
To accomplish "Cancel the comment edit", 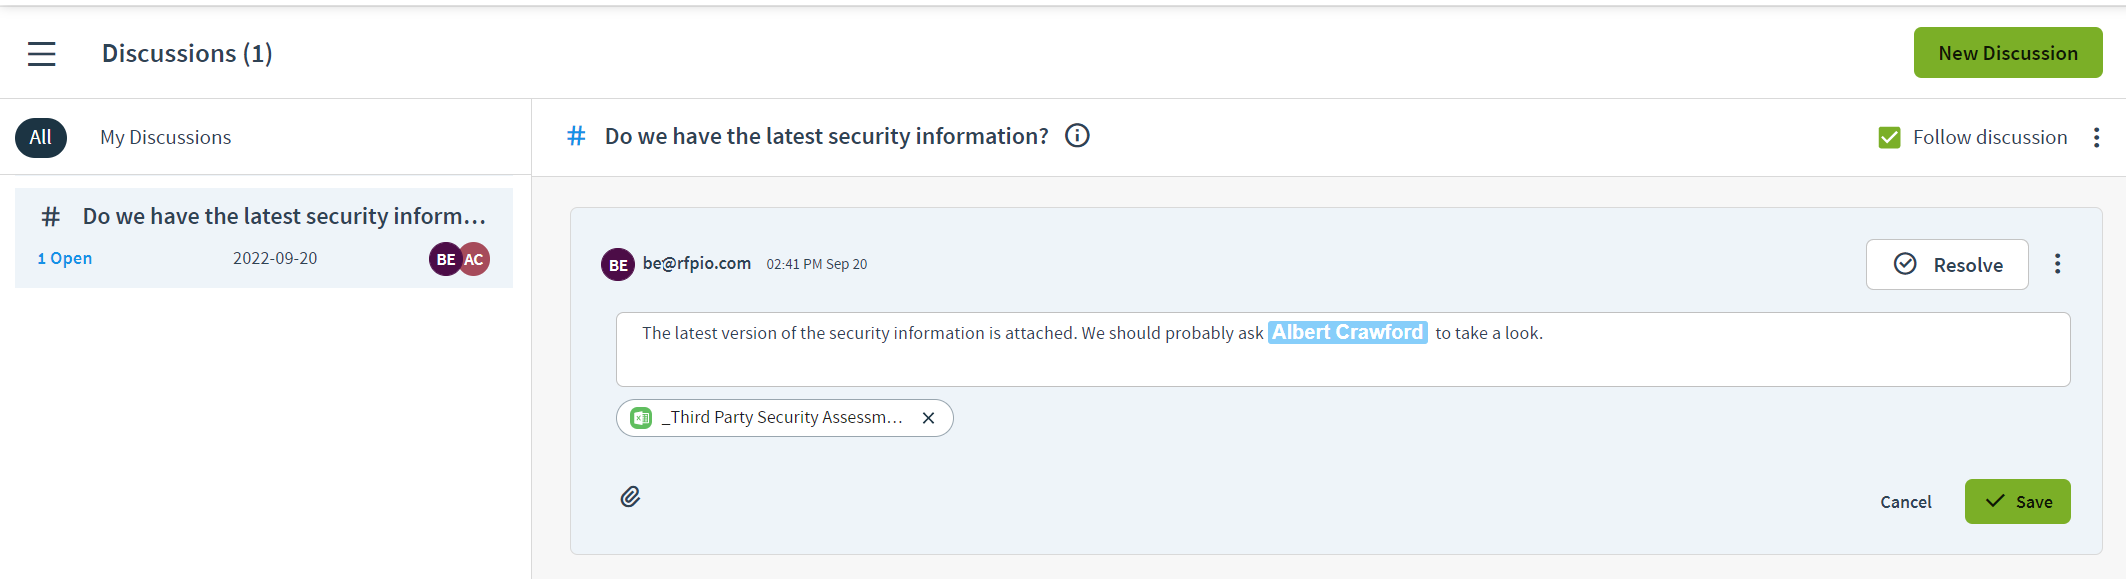I will 1905,502.
